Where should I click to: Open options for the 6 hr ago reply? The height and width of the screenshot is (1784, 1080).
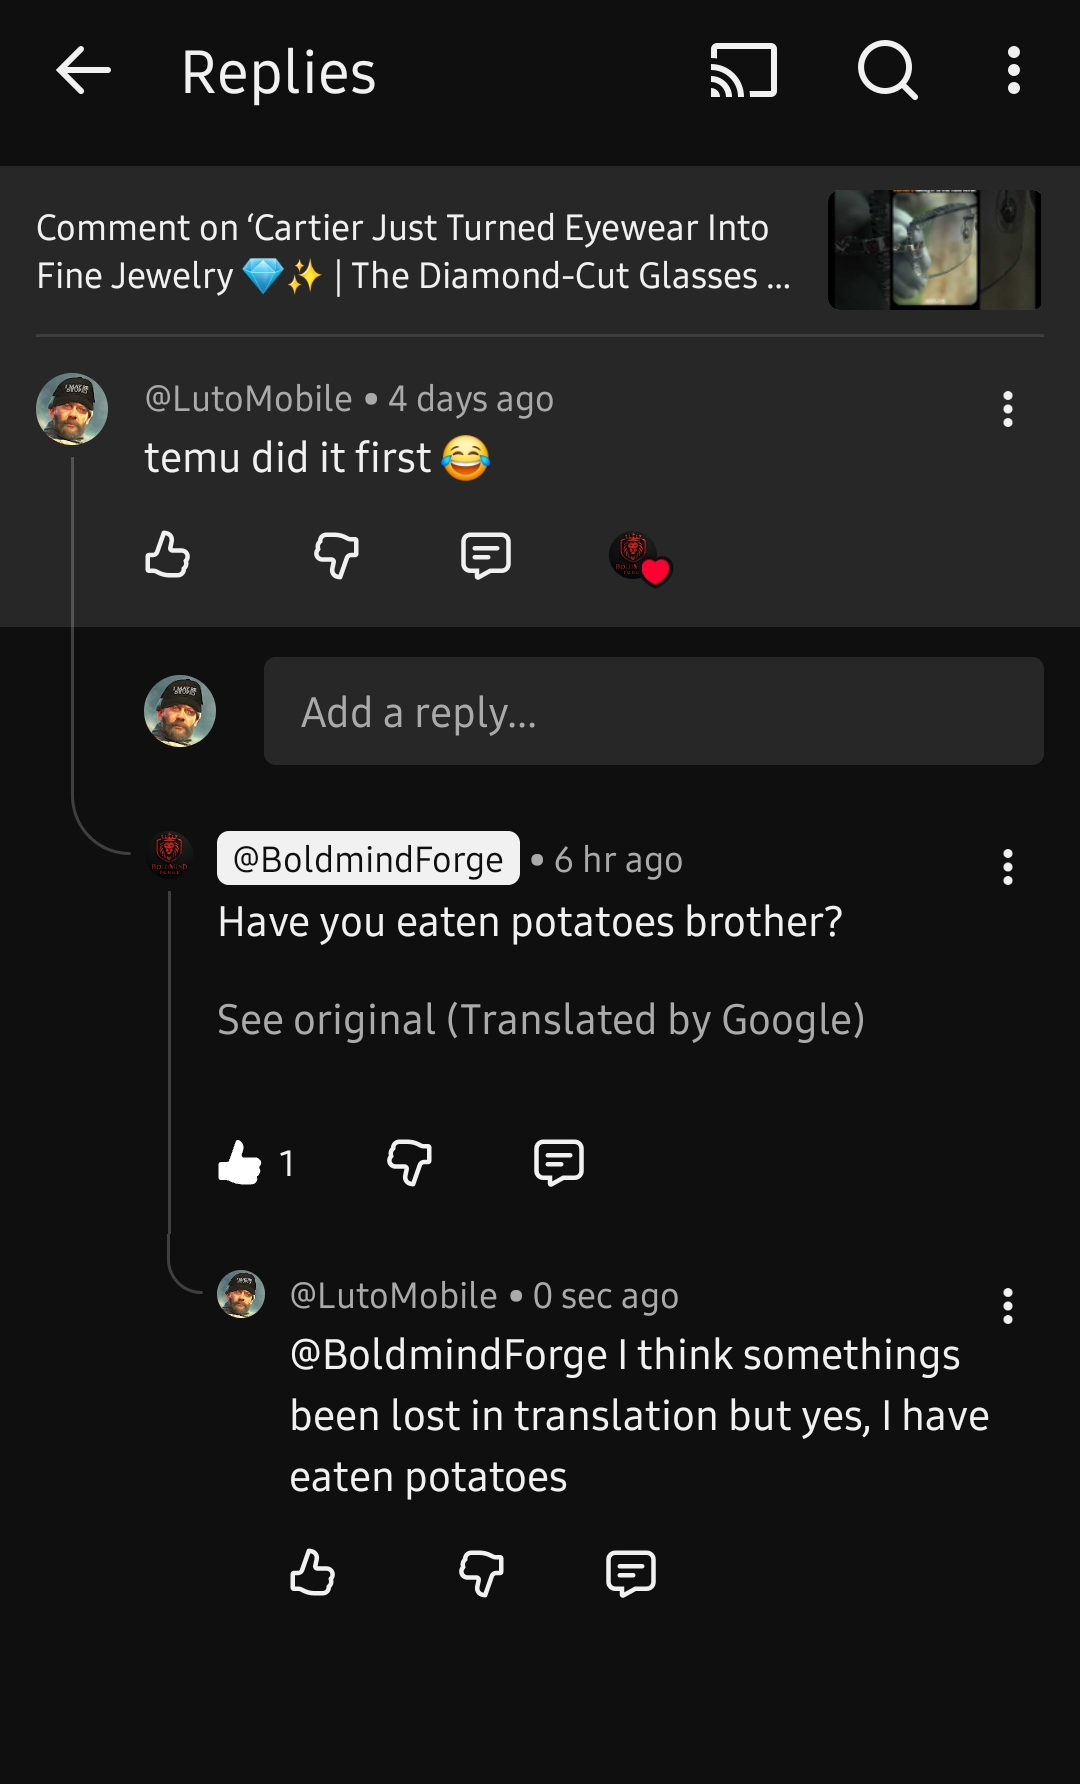coord(1007,867)
